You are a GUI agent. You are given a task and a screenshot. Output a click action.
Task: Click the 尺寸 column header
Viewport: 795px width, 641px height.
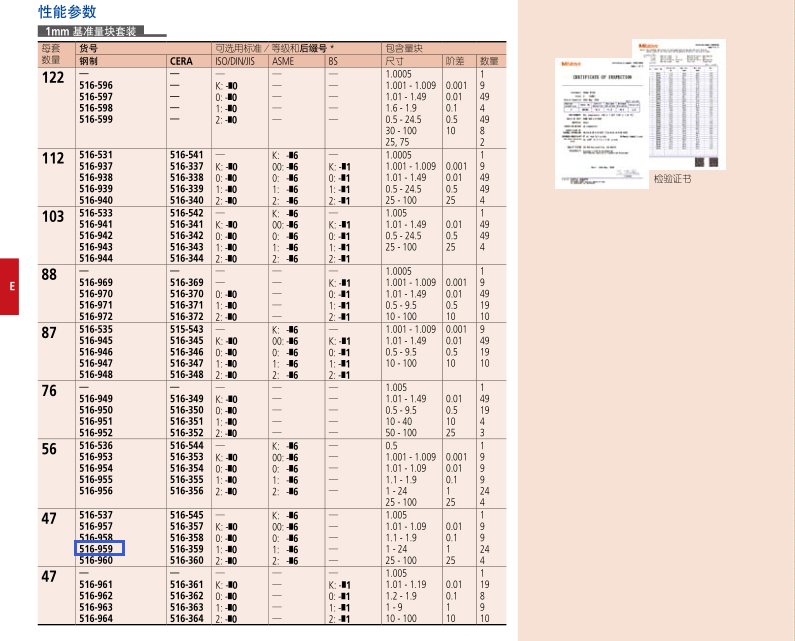coord(394,61)
